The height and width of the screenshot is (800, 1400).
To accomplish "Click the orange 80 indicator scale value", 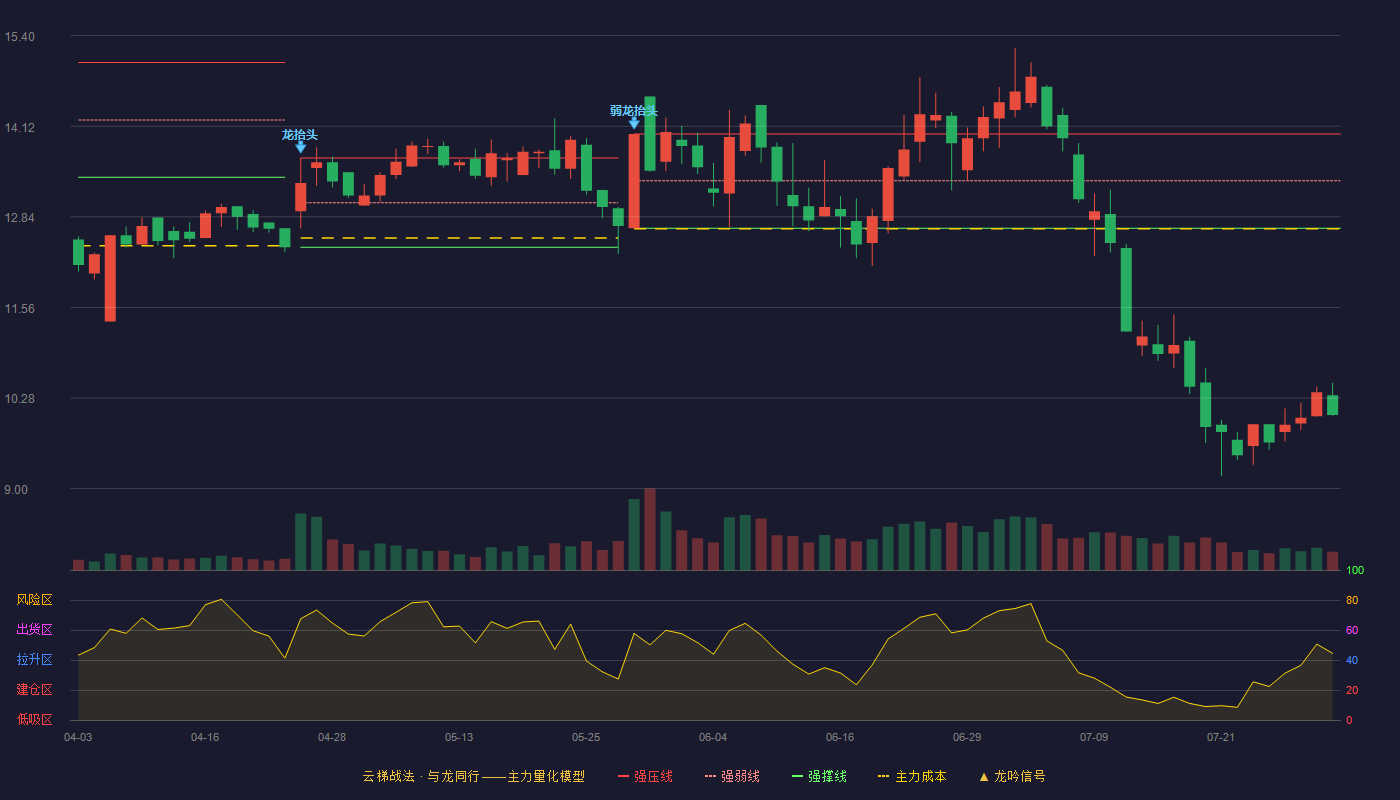I will pyautogui.click(x=1352, y=600).
